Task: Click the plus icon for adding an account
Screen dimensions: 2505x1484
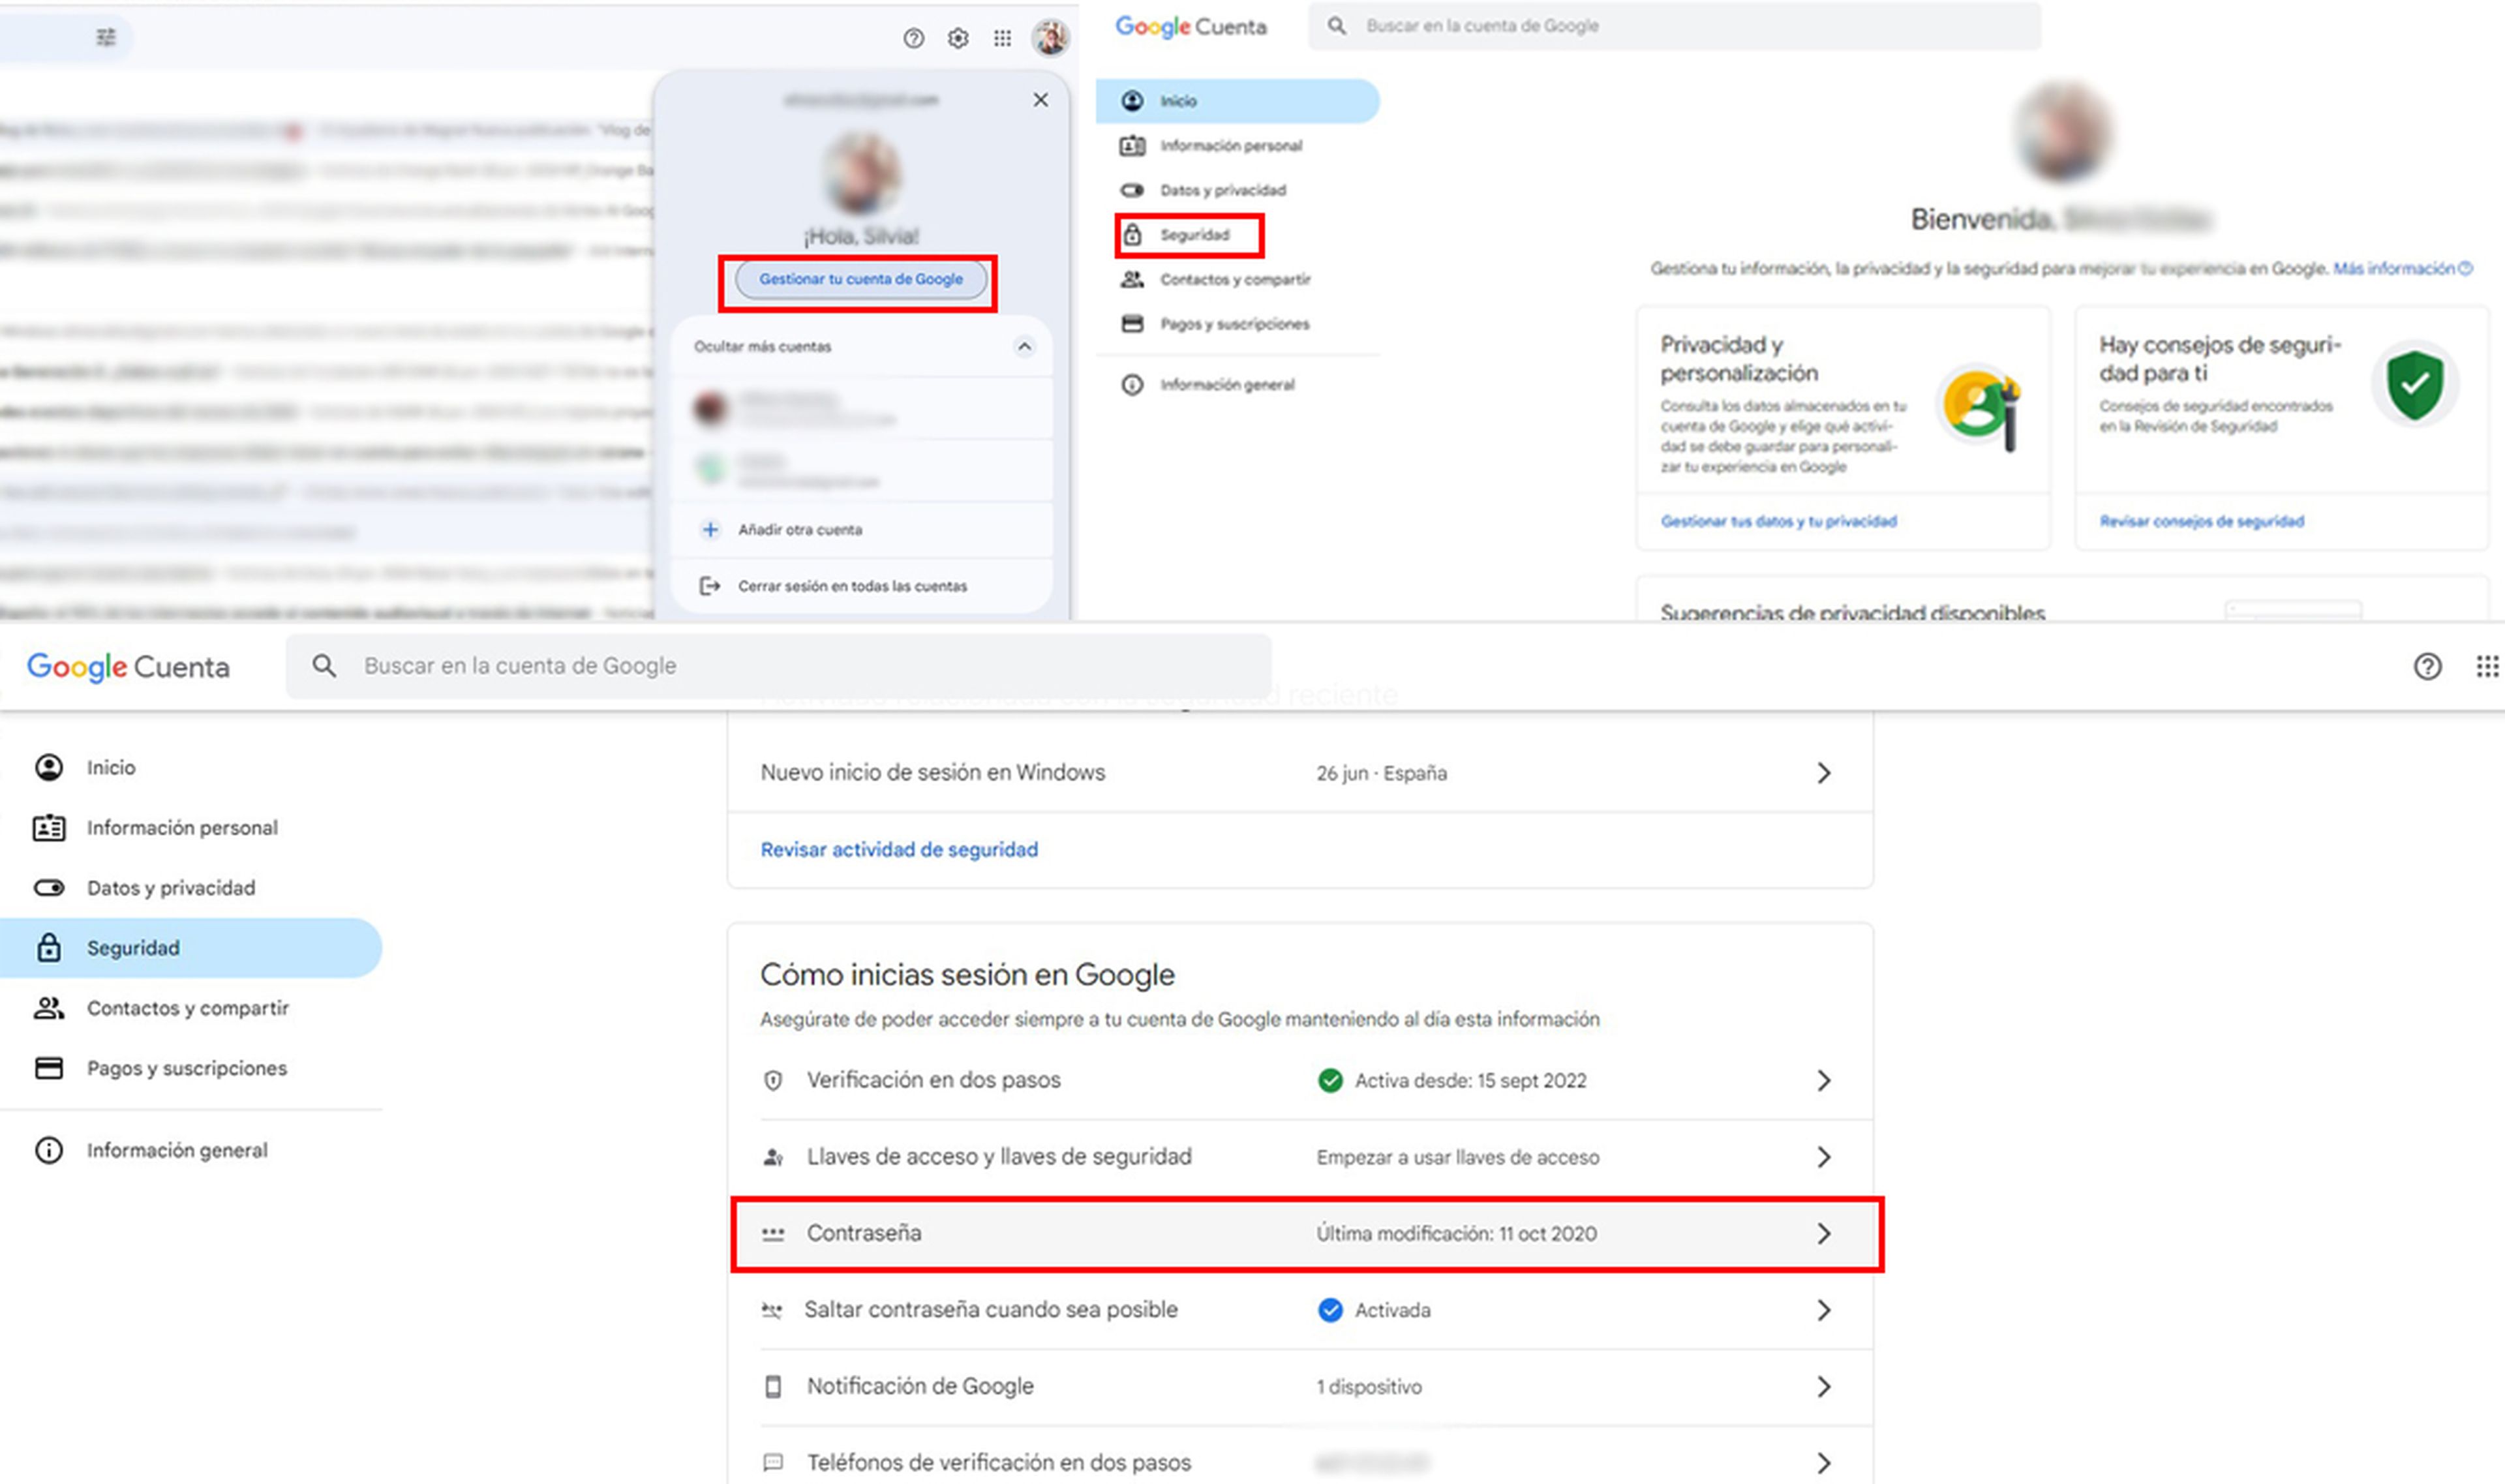Action: 710,530
